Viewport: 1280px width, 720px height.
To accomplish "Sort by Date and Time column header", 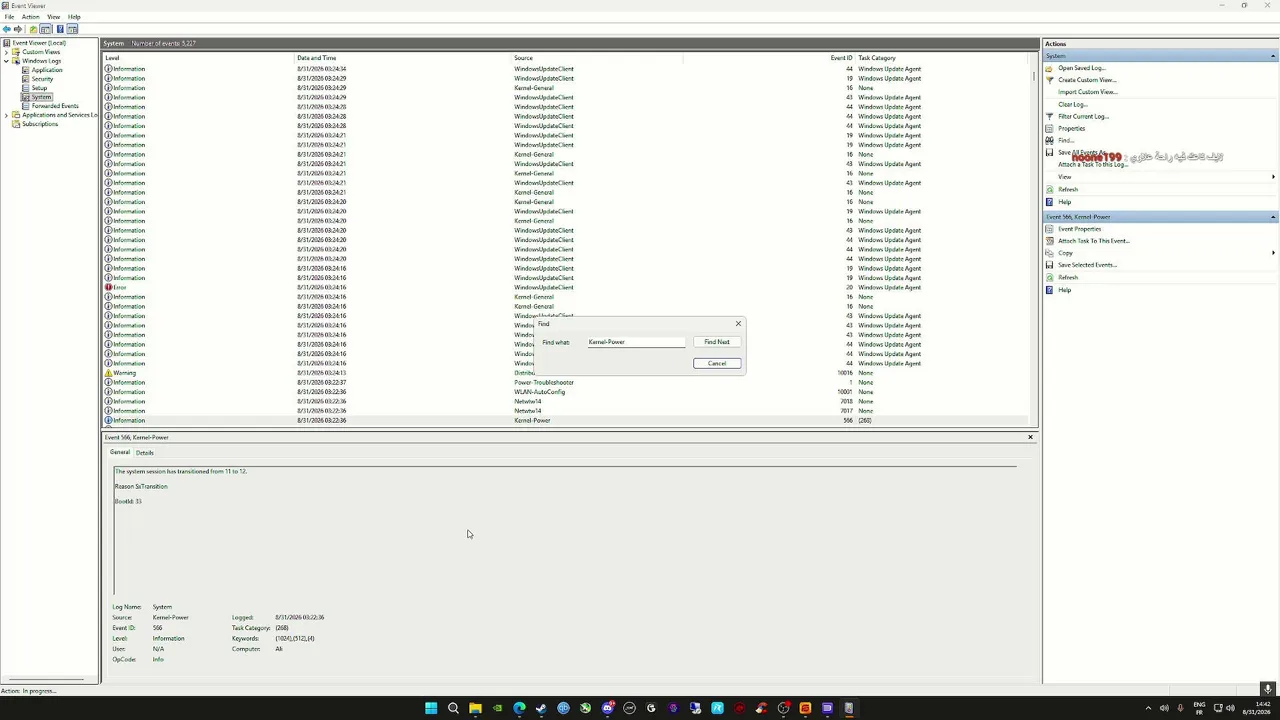I will tap(403, 58).
